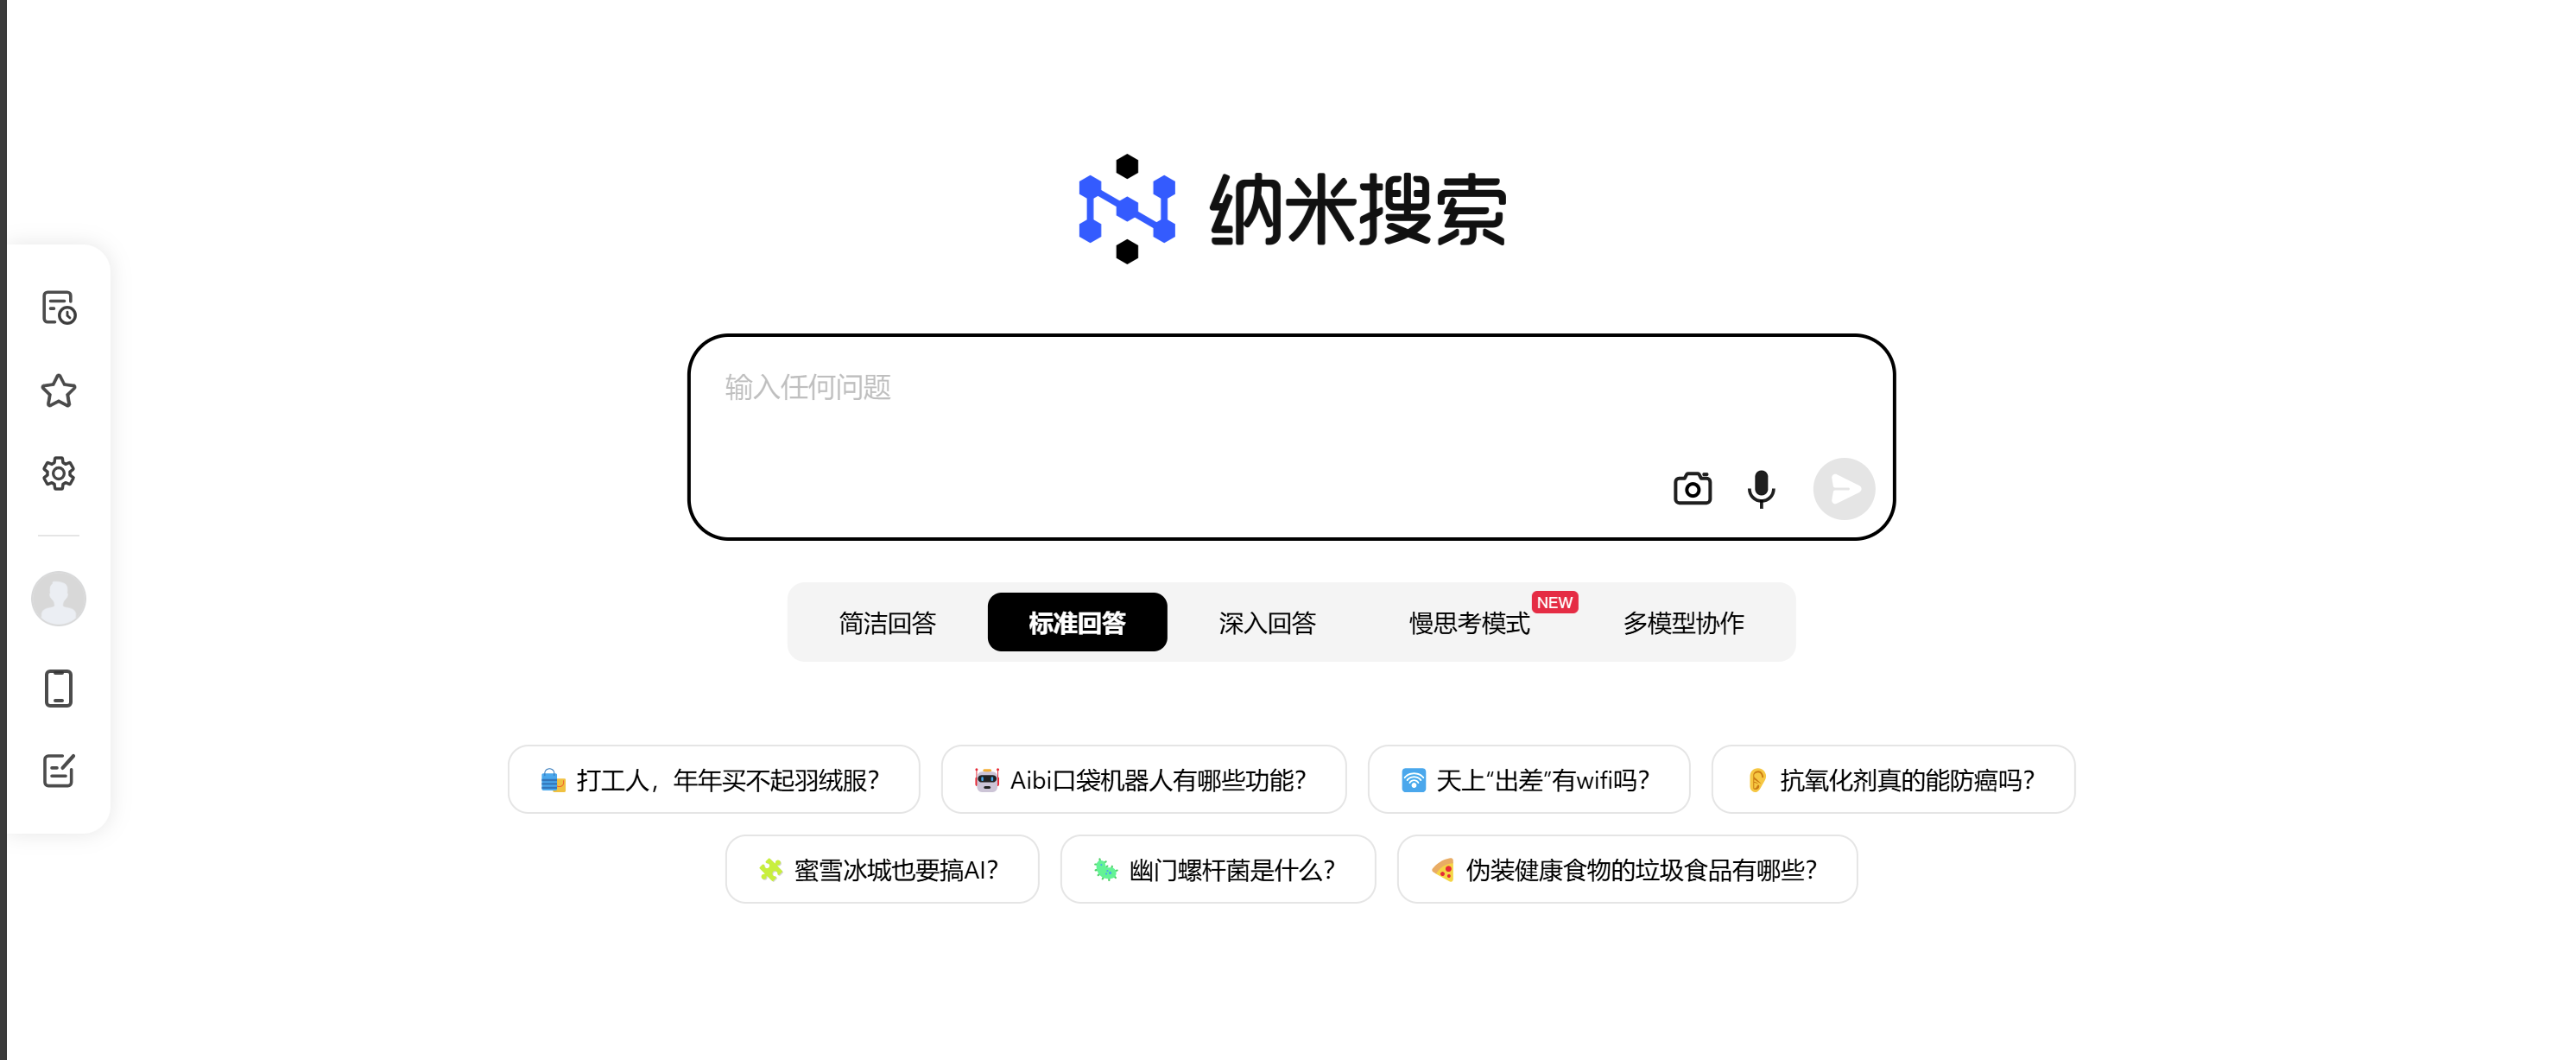Select 简洁回答 answer mode
Viewport: 2576px width, 1060px height.
point(887,622)
